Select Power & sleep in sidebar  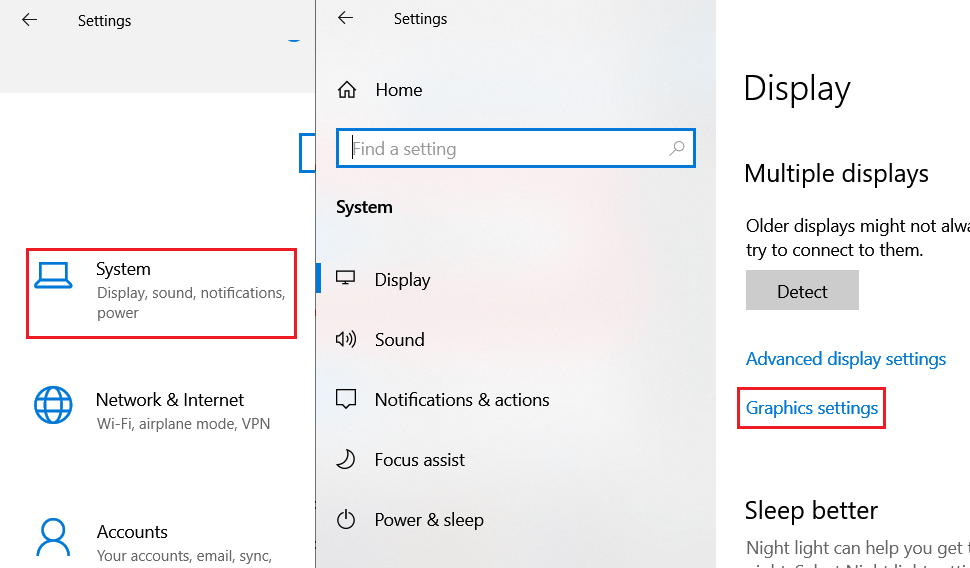pos(428,519)
